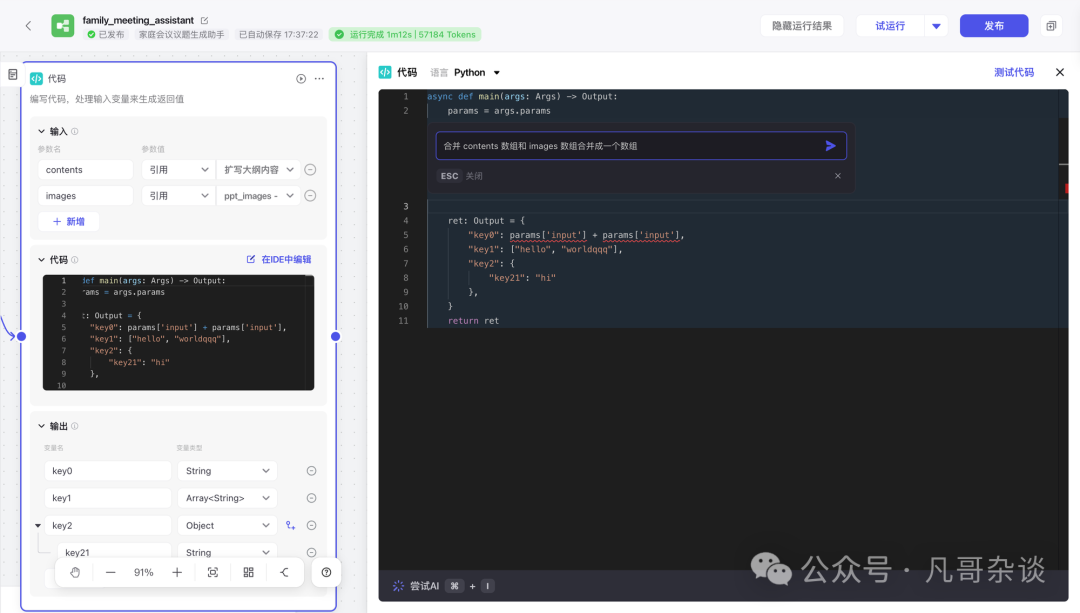Open the 试运行 dropdown arrow
Viewport: 1080px width, 613px height.
936,26
